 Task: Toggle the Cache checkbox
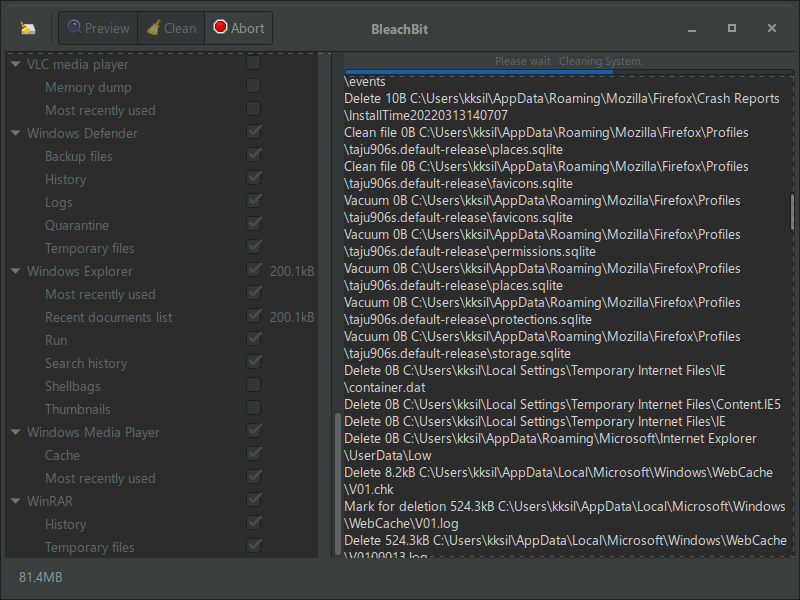coord(254,454)
